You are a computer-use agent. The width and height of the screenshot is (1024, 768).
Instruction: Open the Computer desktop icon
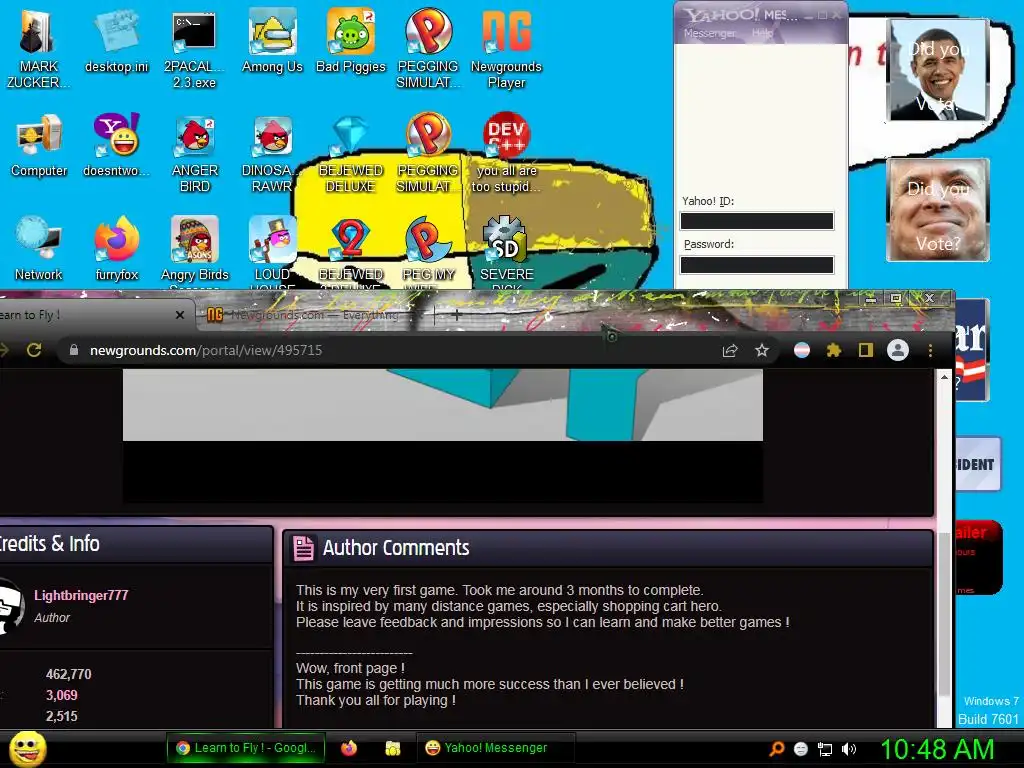coord(39,145)
